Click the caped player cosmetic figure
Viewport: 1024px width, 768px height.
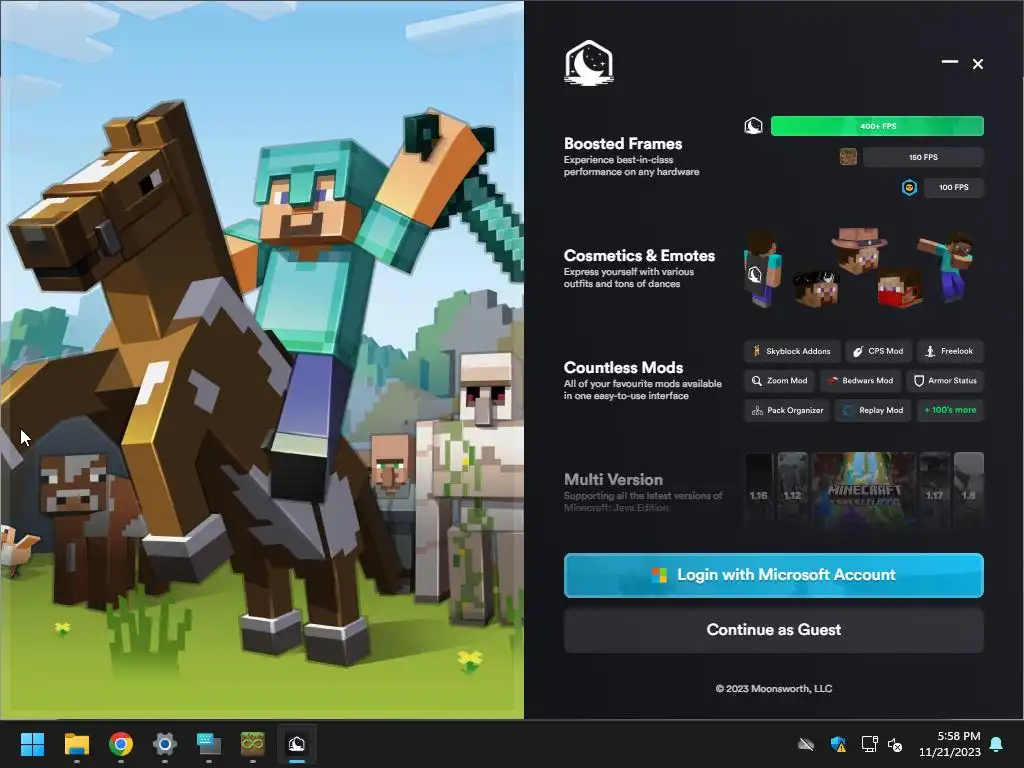point(761,268)
